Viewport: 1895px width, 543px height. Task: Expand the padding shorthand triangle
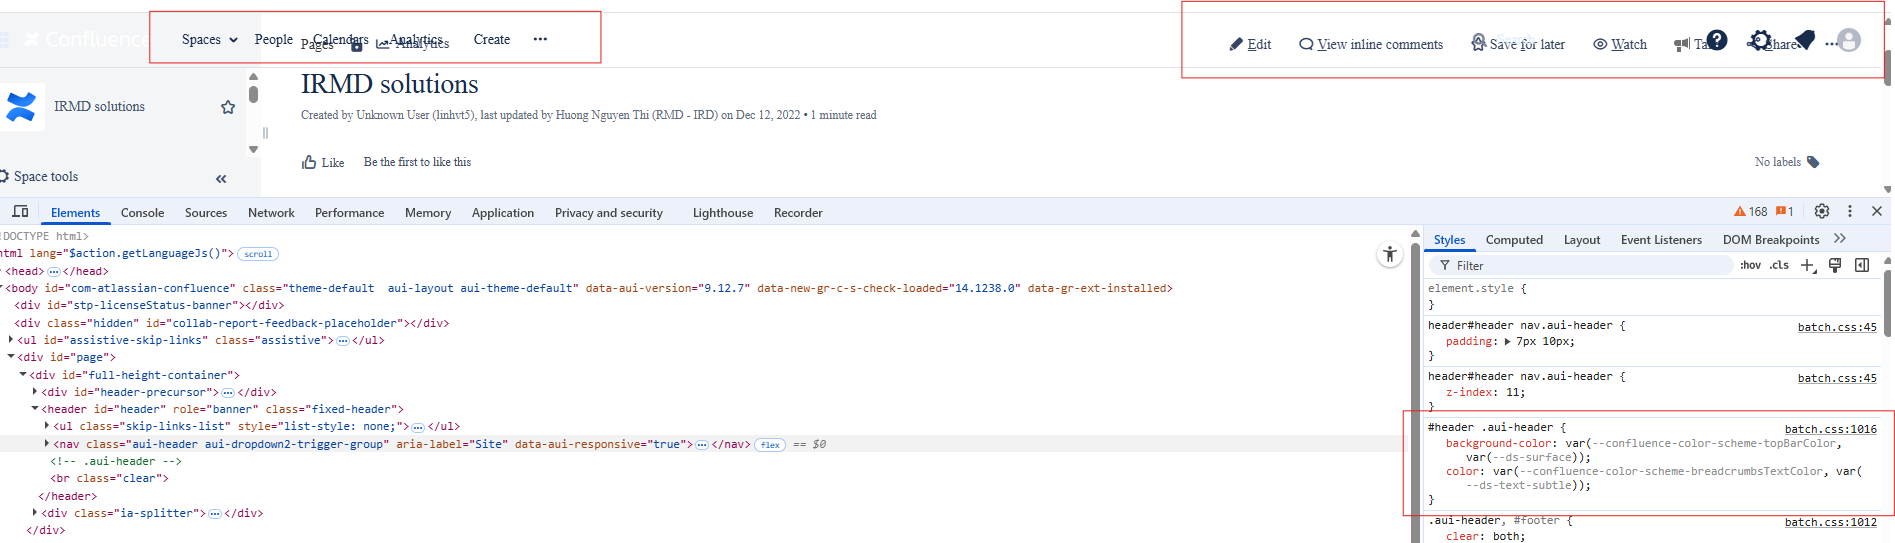tap(1507, 341)
